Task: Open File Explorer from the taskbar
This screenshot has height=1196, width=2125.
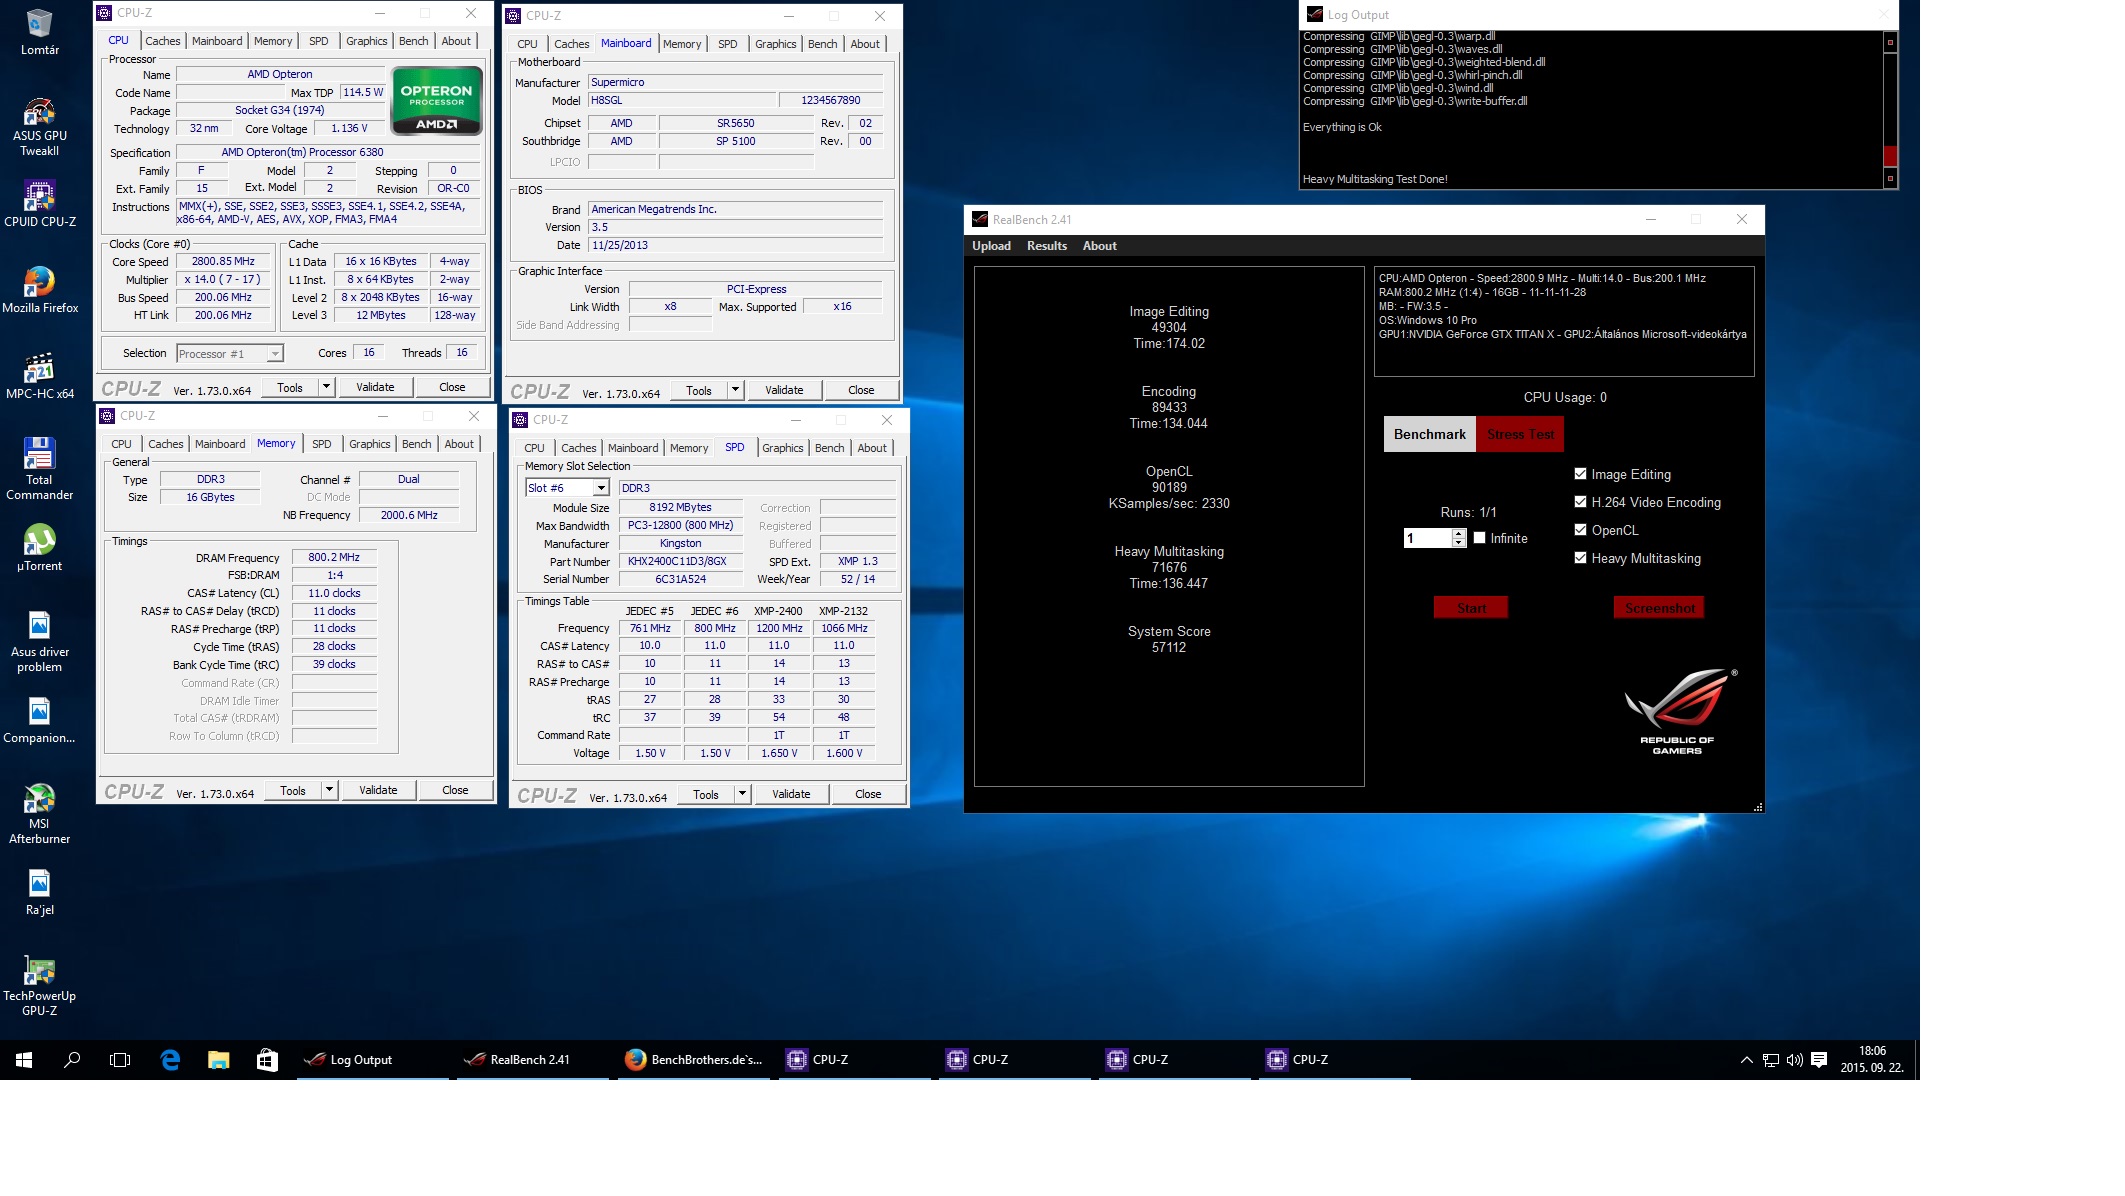Action: point(218,1060)
